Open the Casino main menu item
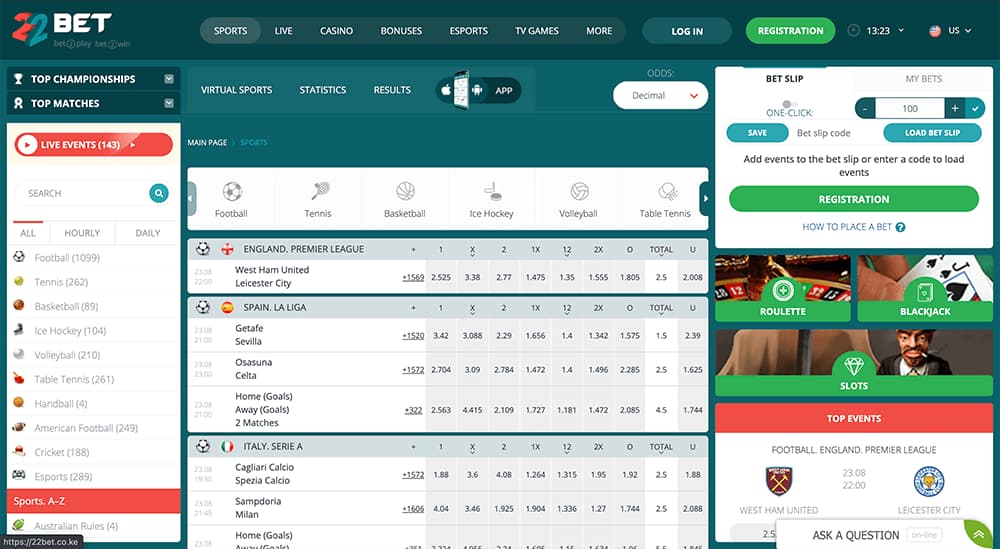Image resolution: width=1000 pixels, height=549 pixels. [x=336, y=31]
